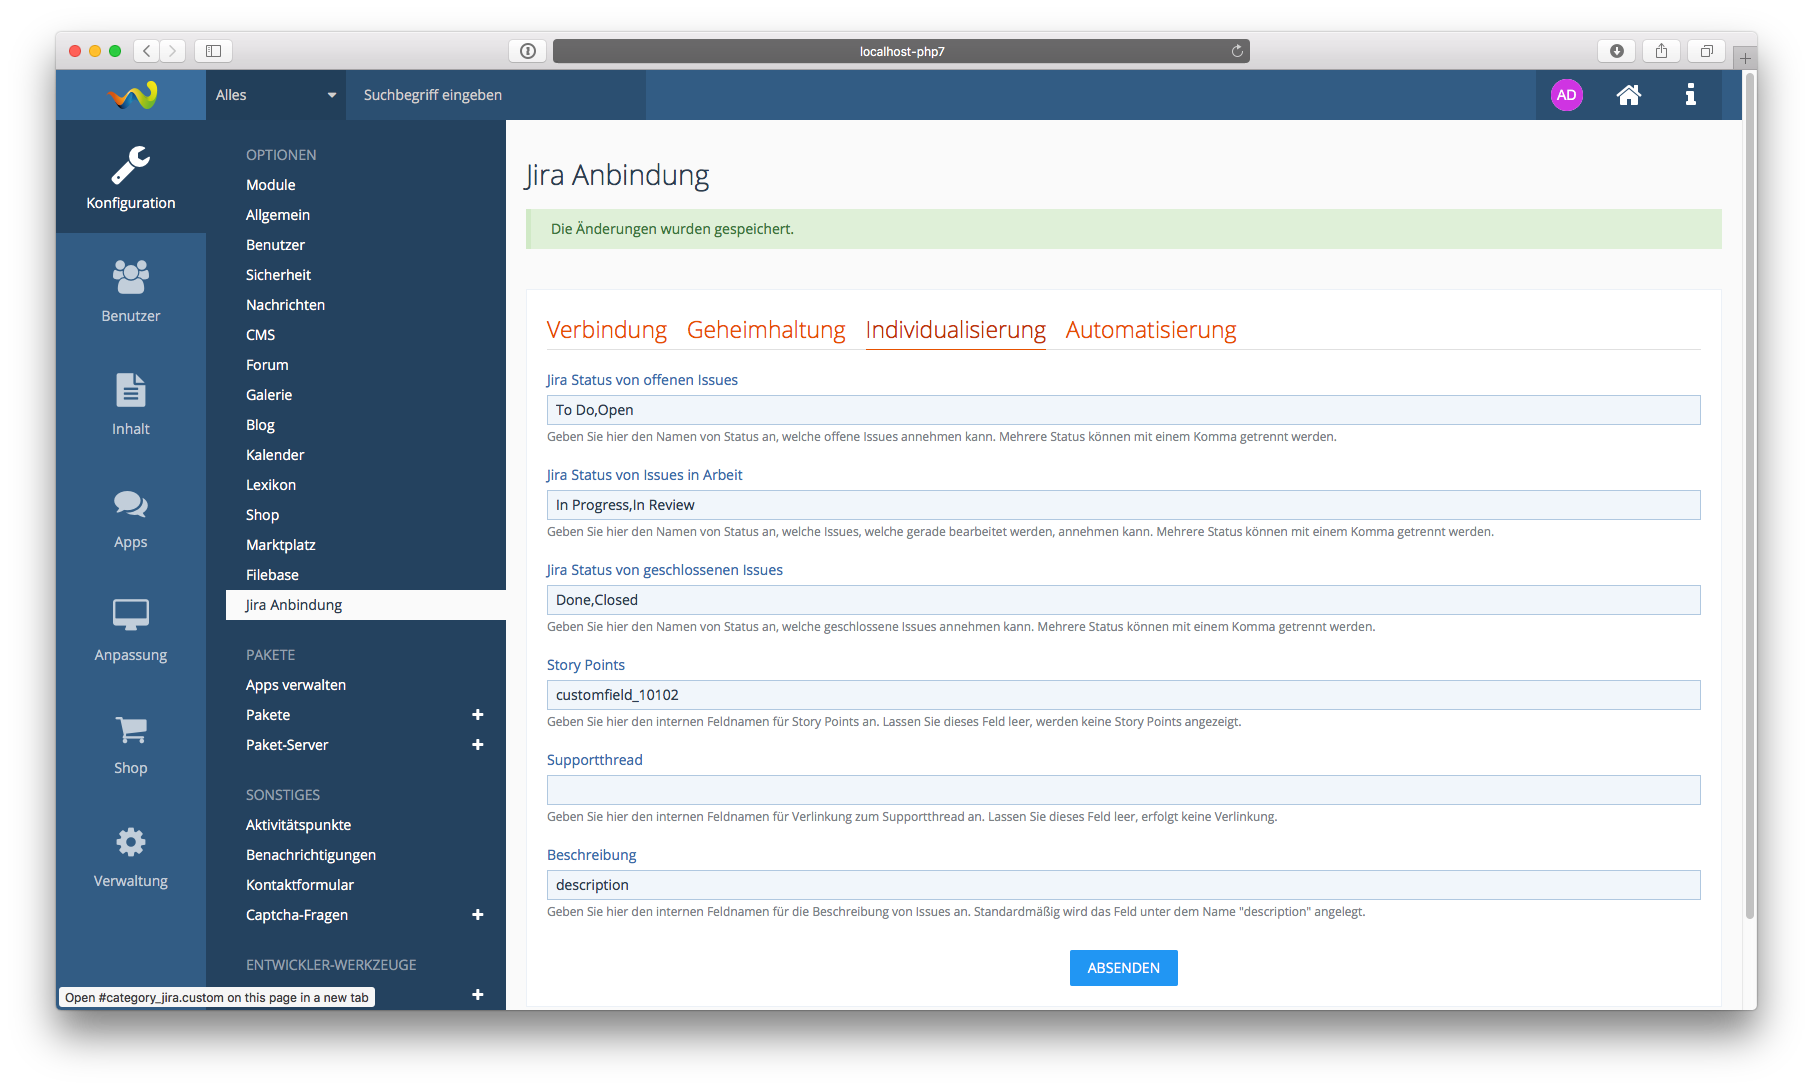Open the AD user avatar menu
This screenshot has height=1090, width=1813.
(1566, 95)
